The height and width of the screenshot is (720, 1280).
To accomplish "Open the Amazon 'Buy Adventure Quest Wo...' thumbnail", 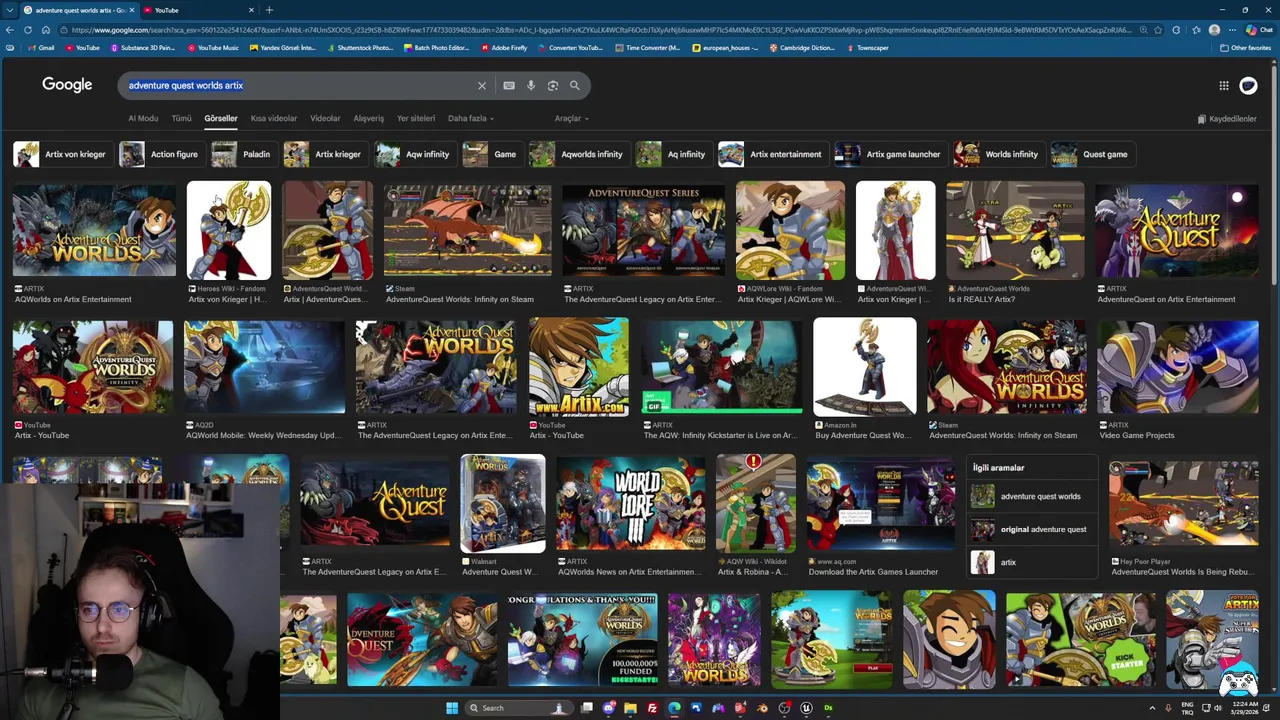I will tap(865, 366).
